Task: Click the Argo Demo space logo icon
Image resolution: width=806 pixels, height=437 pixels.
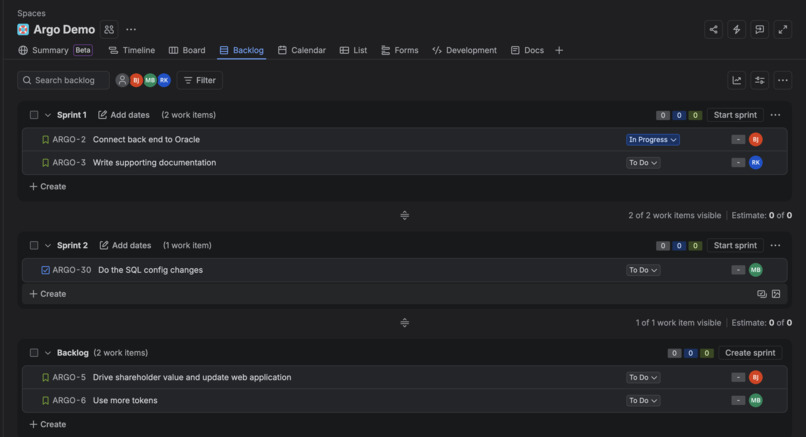Action: click(x=23, y=29)
